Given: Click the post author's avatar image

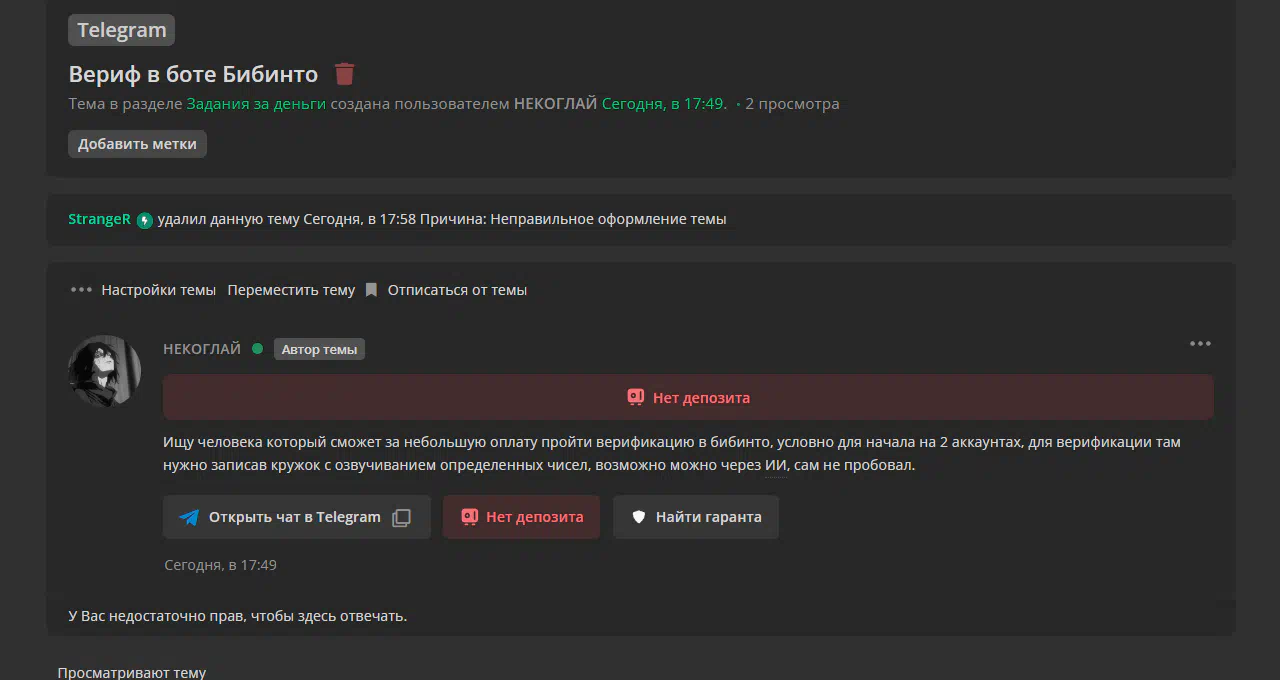Looking at the screenshot, I should pyautogui.click(x=104, y=371).
